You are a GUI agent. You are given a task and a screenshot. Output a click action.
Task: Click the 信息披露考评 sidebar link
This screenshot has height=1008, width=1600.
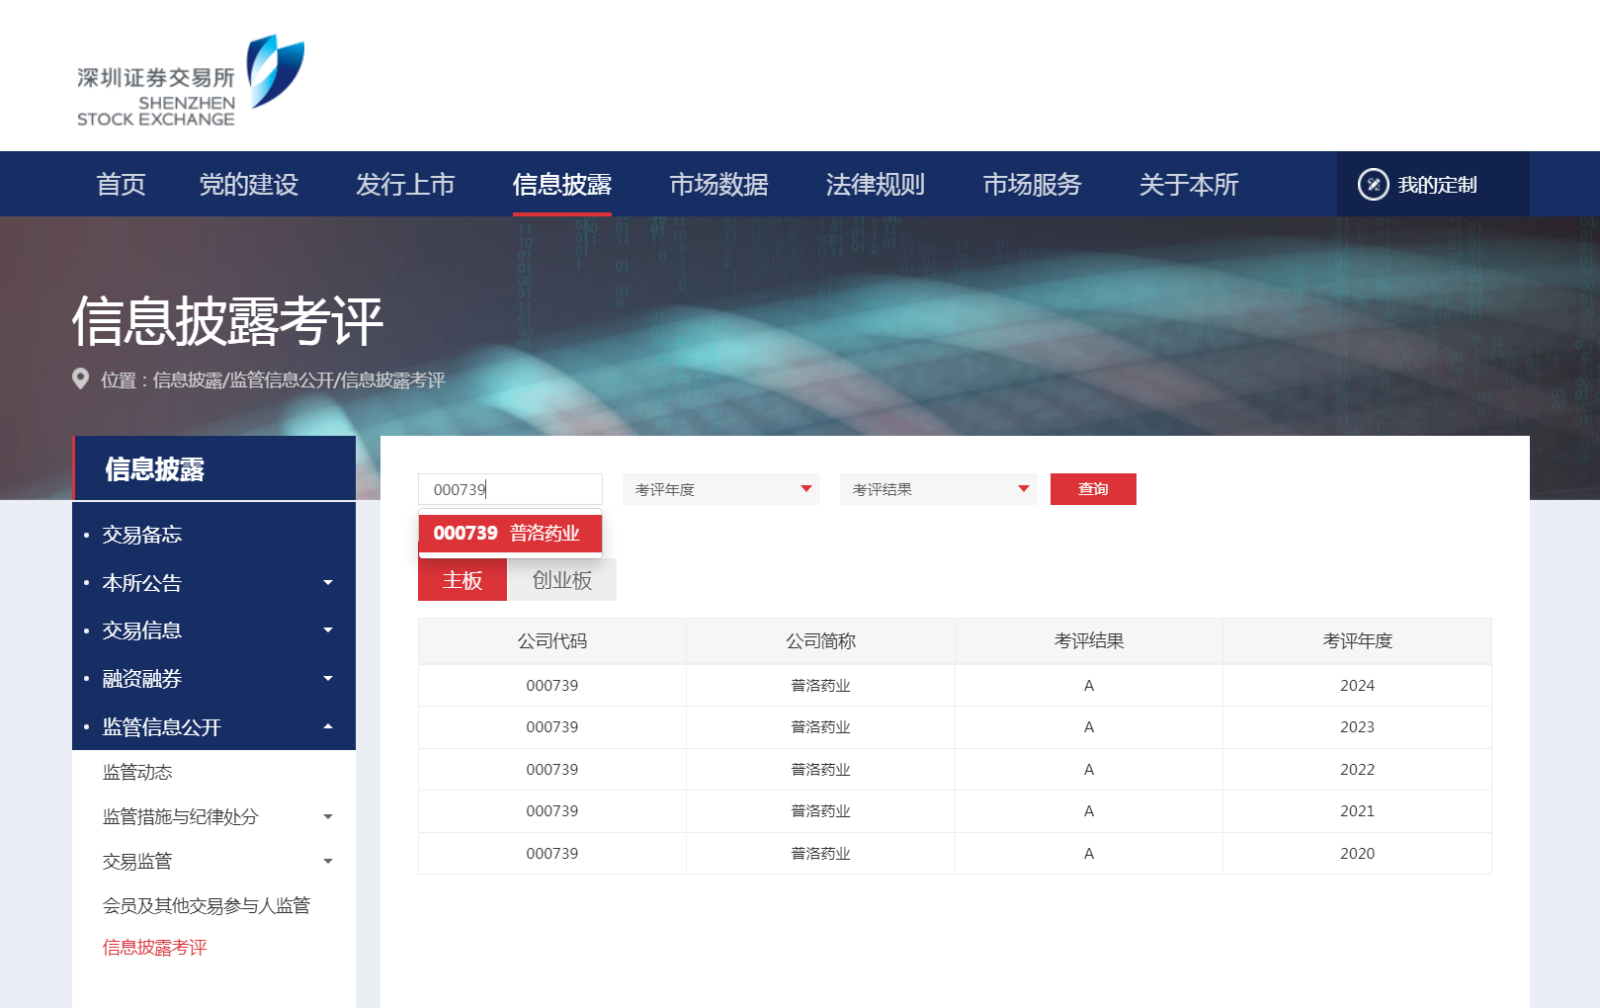click(153, 946)
